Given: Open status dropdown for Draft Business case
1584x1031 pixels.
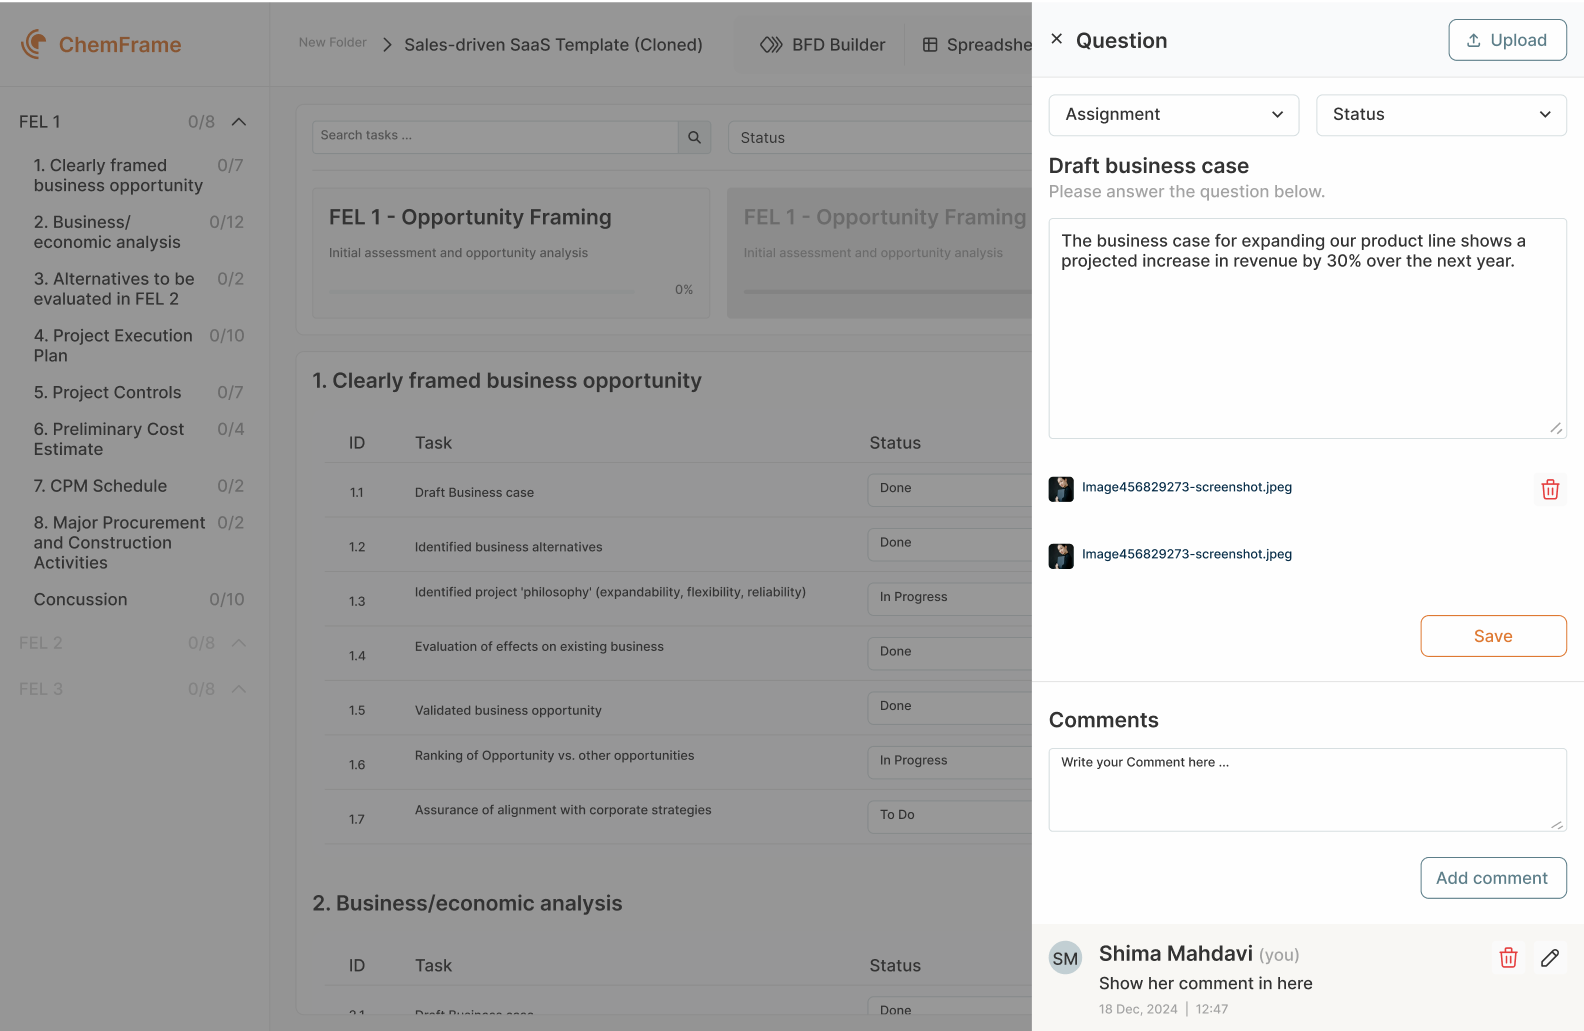Looking at the screenshot, I should (x=949, y=489).
